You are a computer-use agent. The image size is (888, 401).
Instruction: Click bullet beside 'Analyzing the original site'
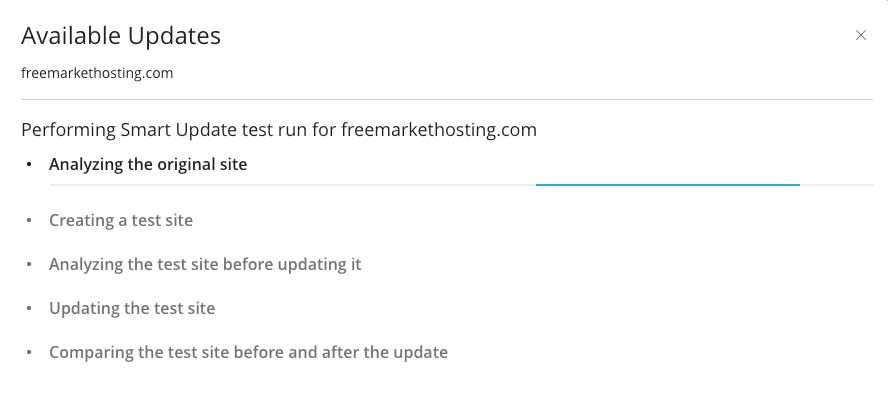point(29,165)
